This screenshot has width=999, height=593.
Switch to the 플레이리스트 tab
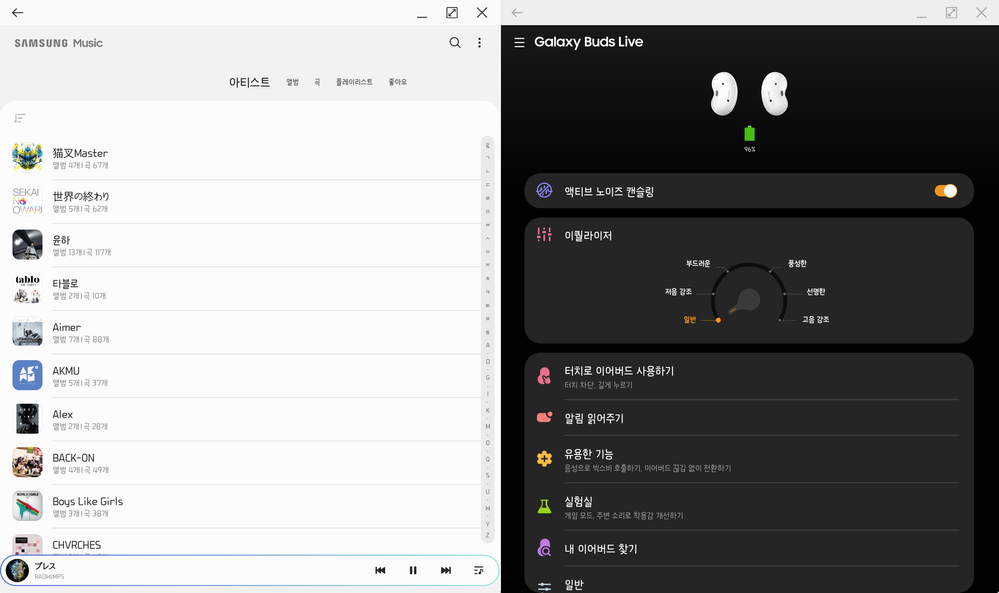click(354, 82)
